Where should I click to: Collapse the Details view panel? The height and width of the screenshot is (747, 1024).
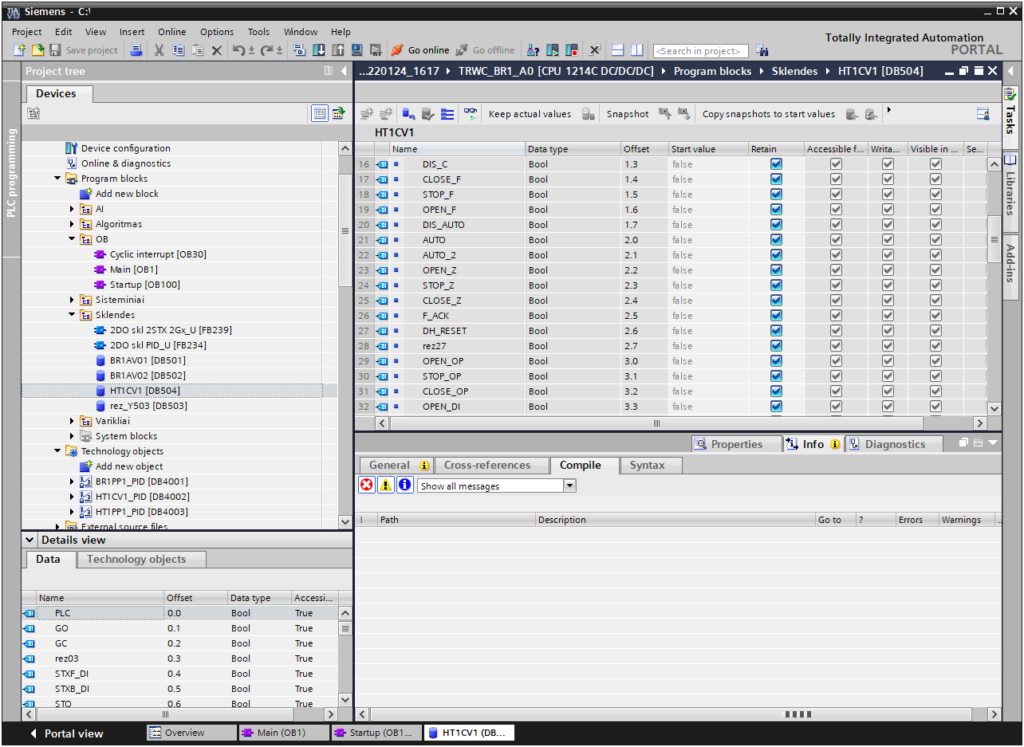pos(29,540)
